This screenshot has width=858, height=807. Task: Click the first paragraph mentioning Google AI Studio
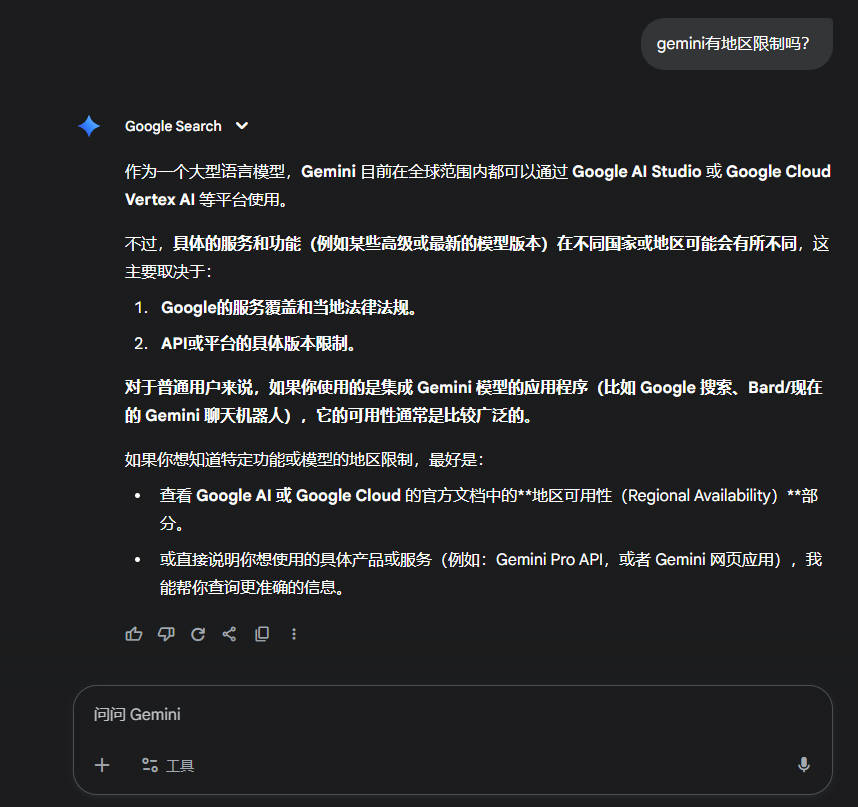[477, 185]
